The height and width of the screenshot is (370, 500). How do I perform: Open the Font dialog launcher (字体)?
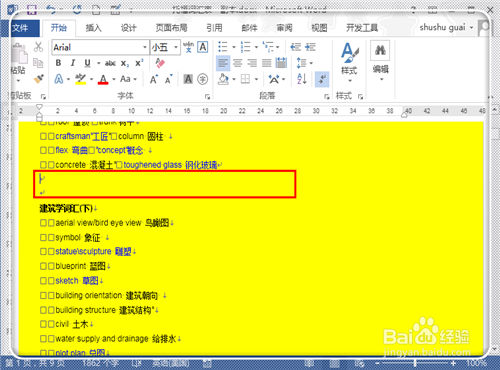pos(207,97)
